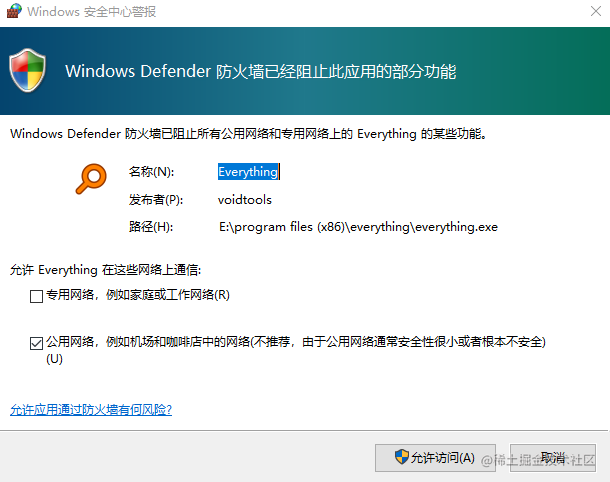Uncheck the 公用网络 checkbox
Viewport: 610px width, 482px height.
tap(36, 344)
